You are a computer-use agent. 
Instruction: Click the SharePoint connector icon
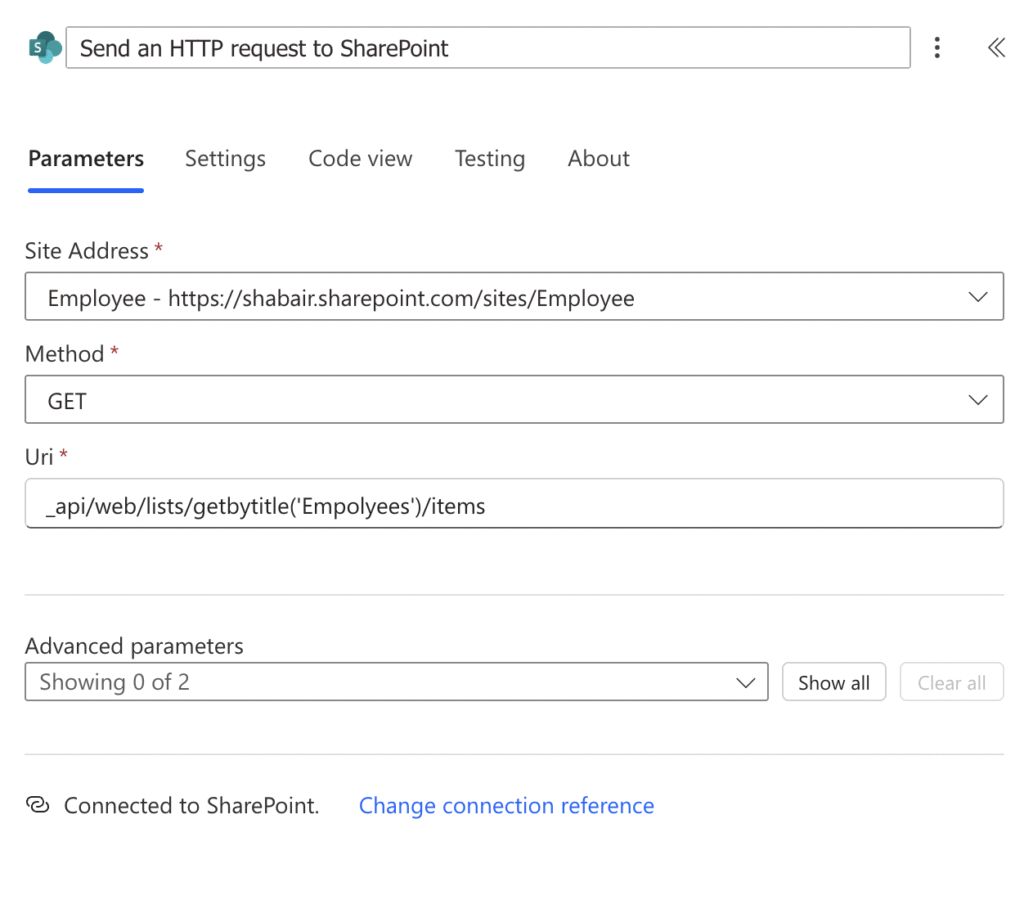44,47
